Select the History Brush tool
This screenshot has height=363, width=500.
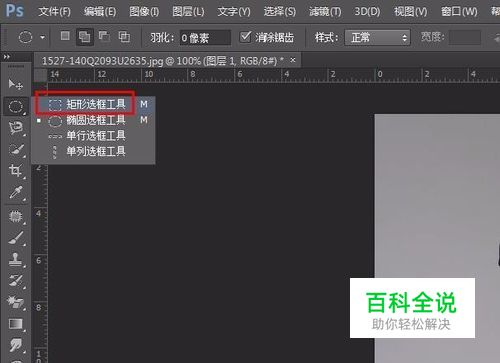(15, 281)
